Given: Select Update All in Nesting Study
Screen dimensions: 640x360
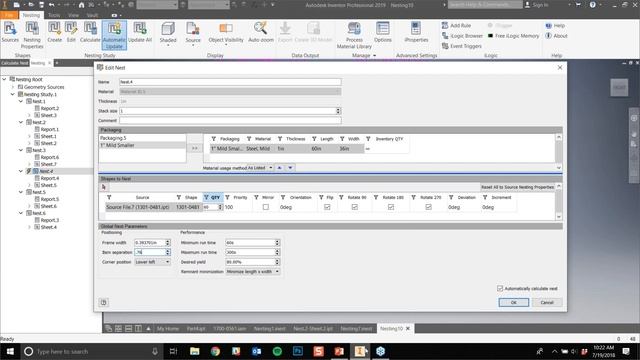Looking at the screenshot, I should pyautogui.click(x=140, y=32).
